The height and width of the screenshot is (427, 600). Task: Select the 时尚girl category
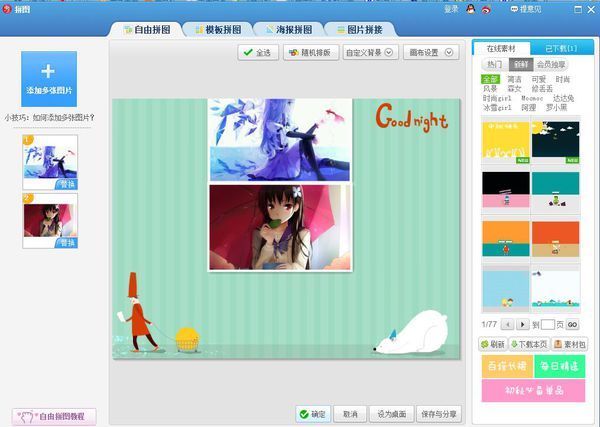497,98
